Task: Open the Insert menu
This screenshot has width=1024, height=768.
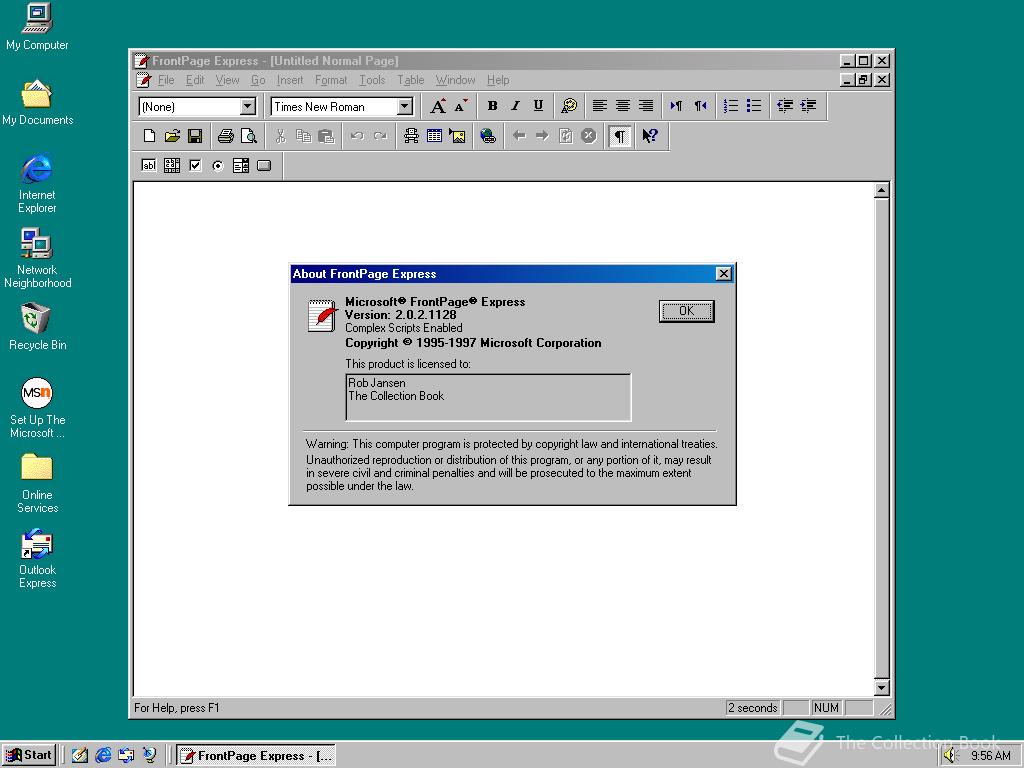Action: pyautogui.click(x=289, y=80)
